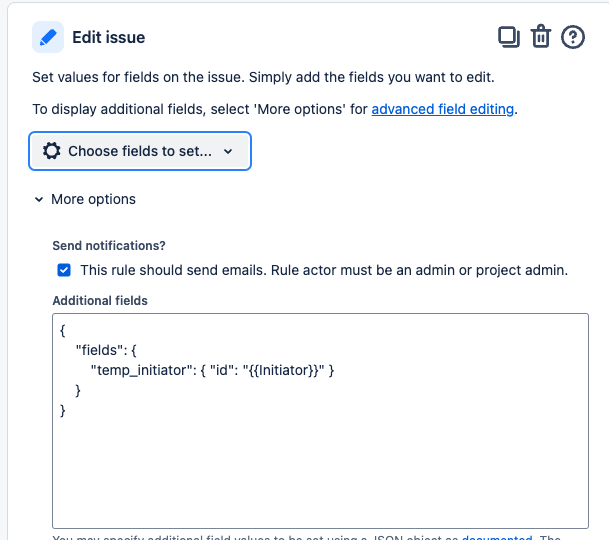
Task: Open the documented link below JSON box
Action: 497,538
